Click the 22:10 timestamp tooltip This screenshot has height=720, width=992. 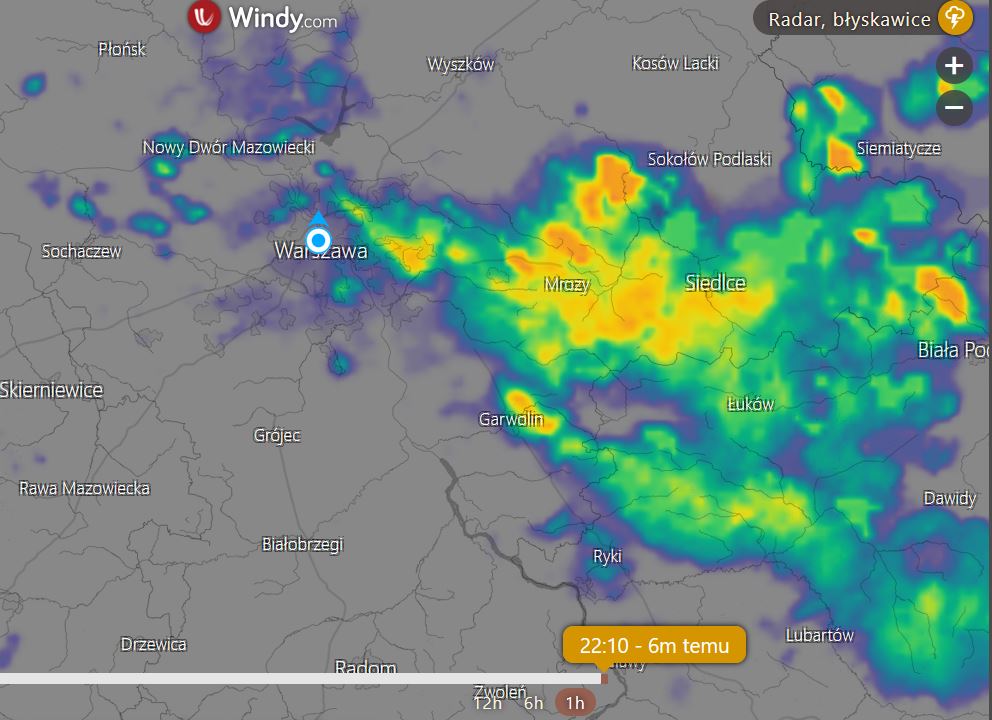654,645
